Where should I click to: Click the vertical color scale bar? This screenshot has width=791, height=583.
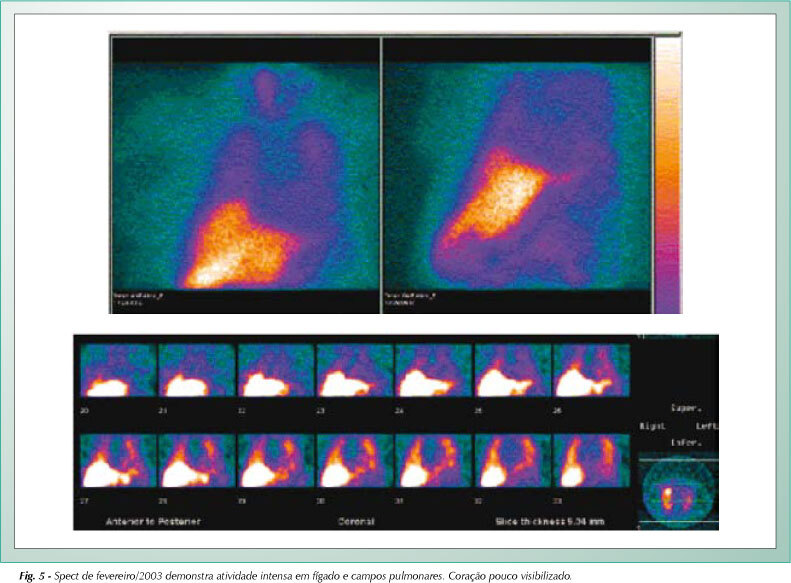667,175
